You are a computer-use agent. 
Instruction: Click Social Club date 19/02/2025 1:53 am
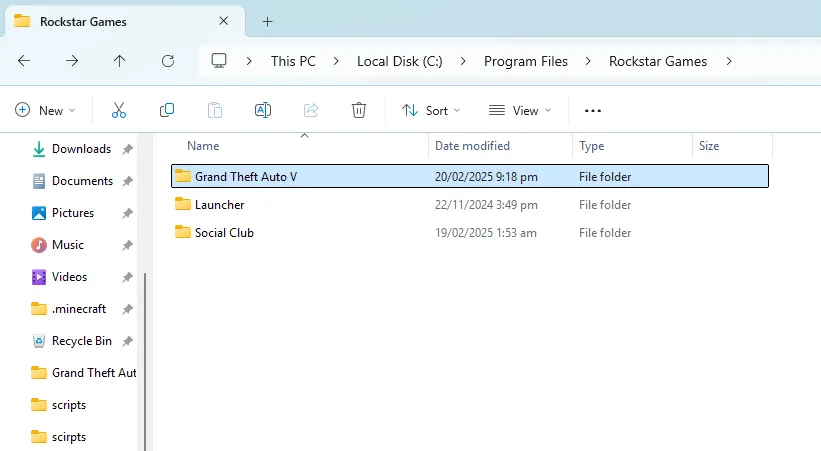point(485,233)
